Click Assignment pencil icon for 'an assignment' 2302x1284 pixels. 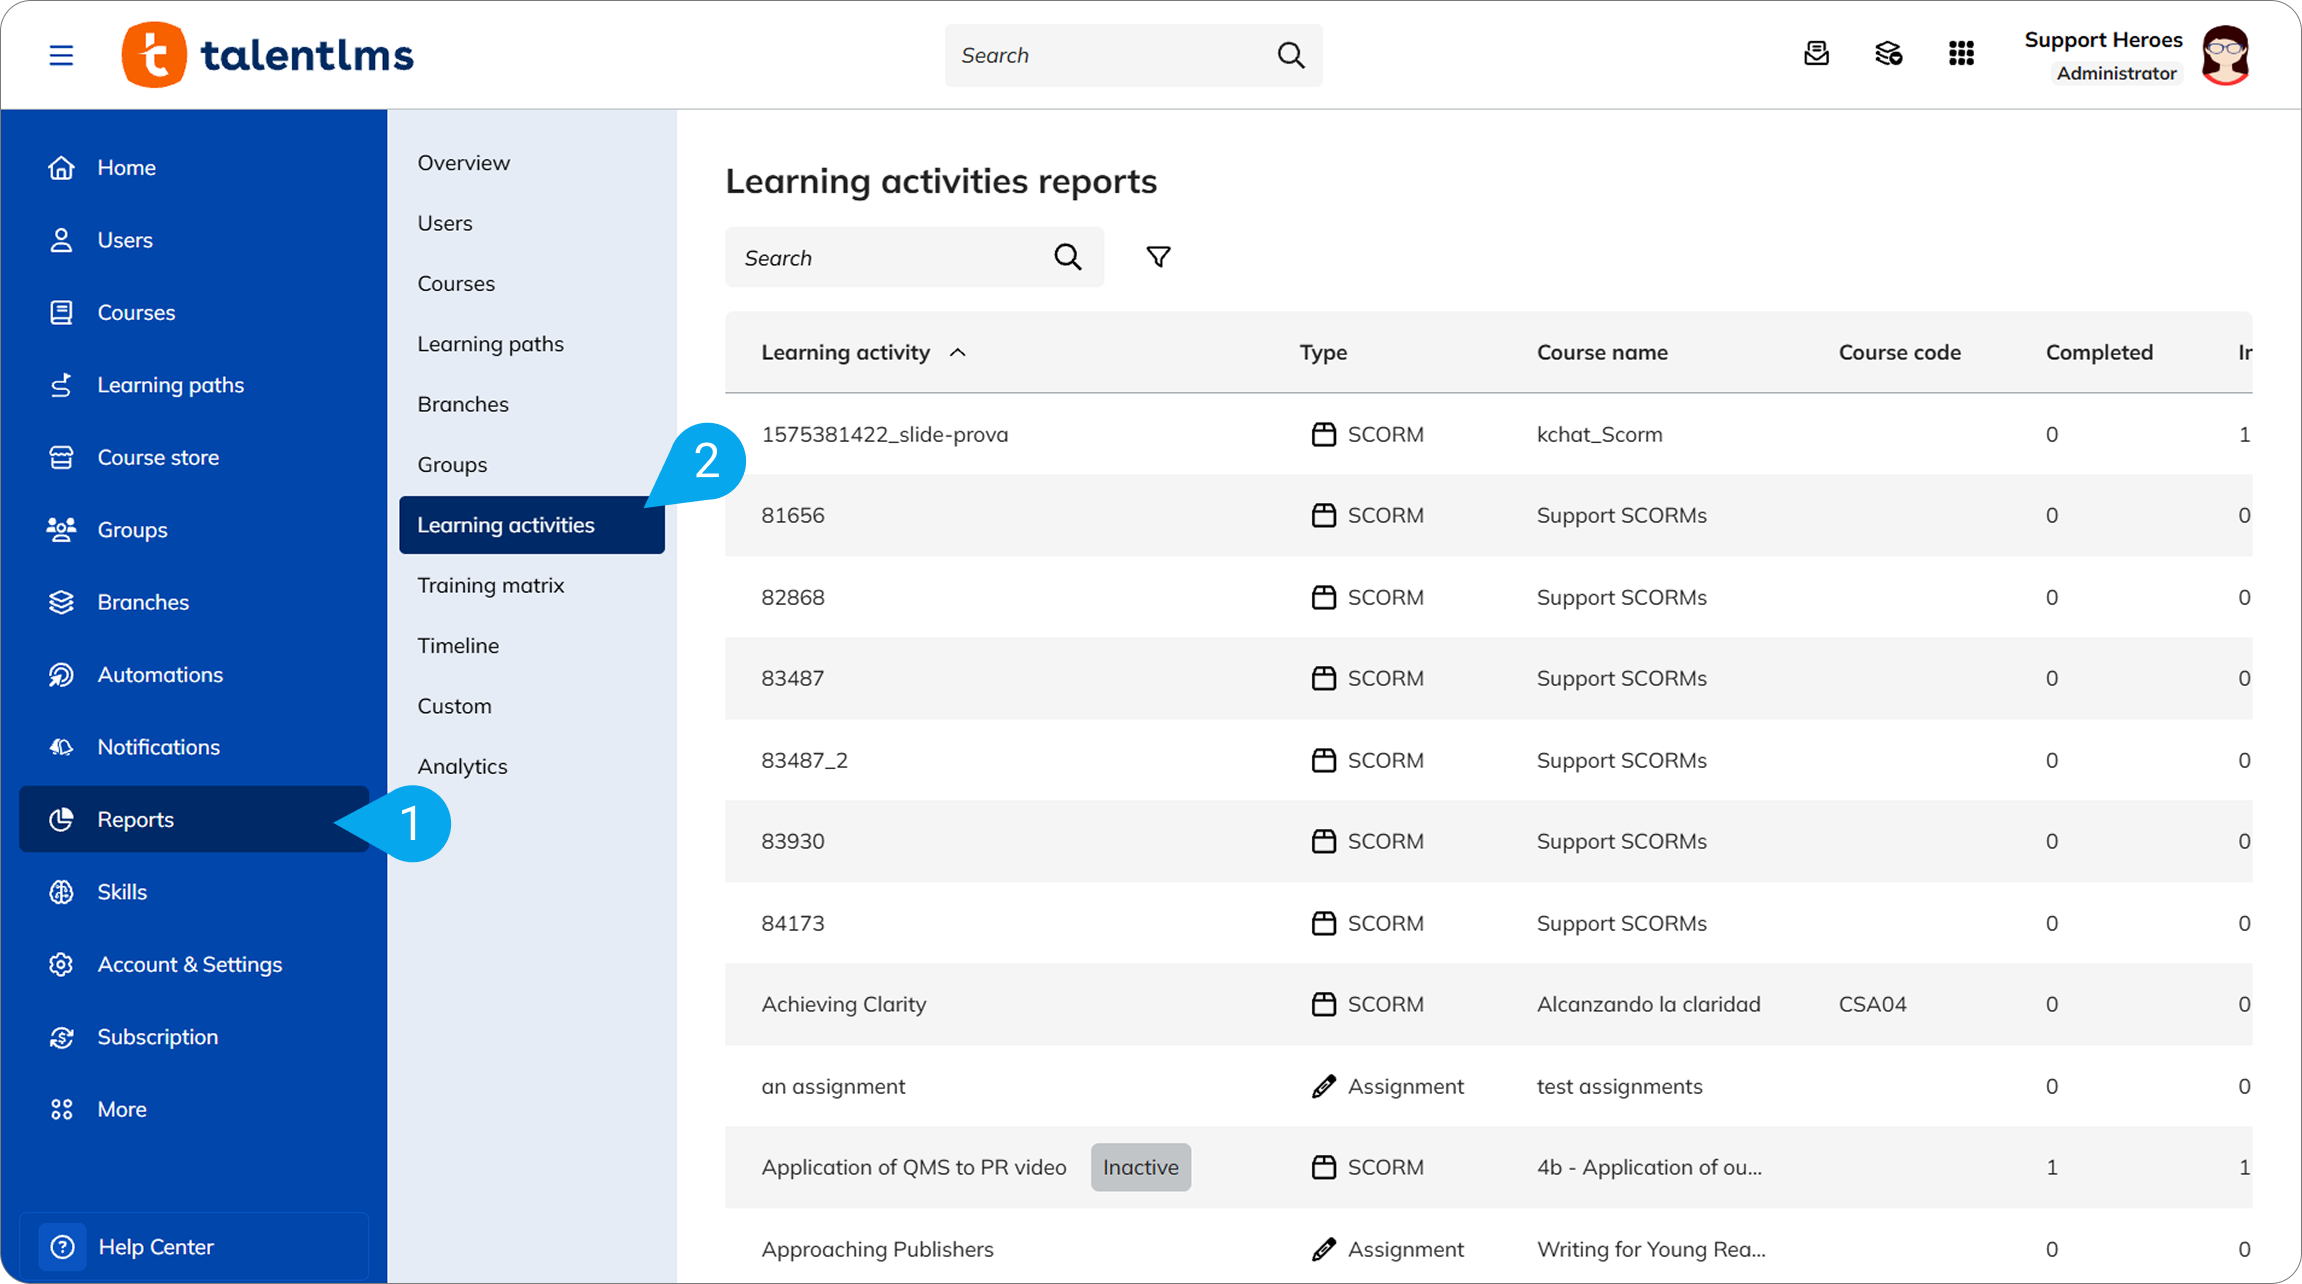click(1323, 1086)
